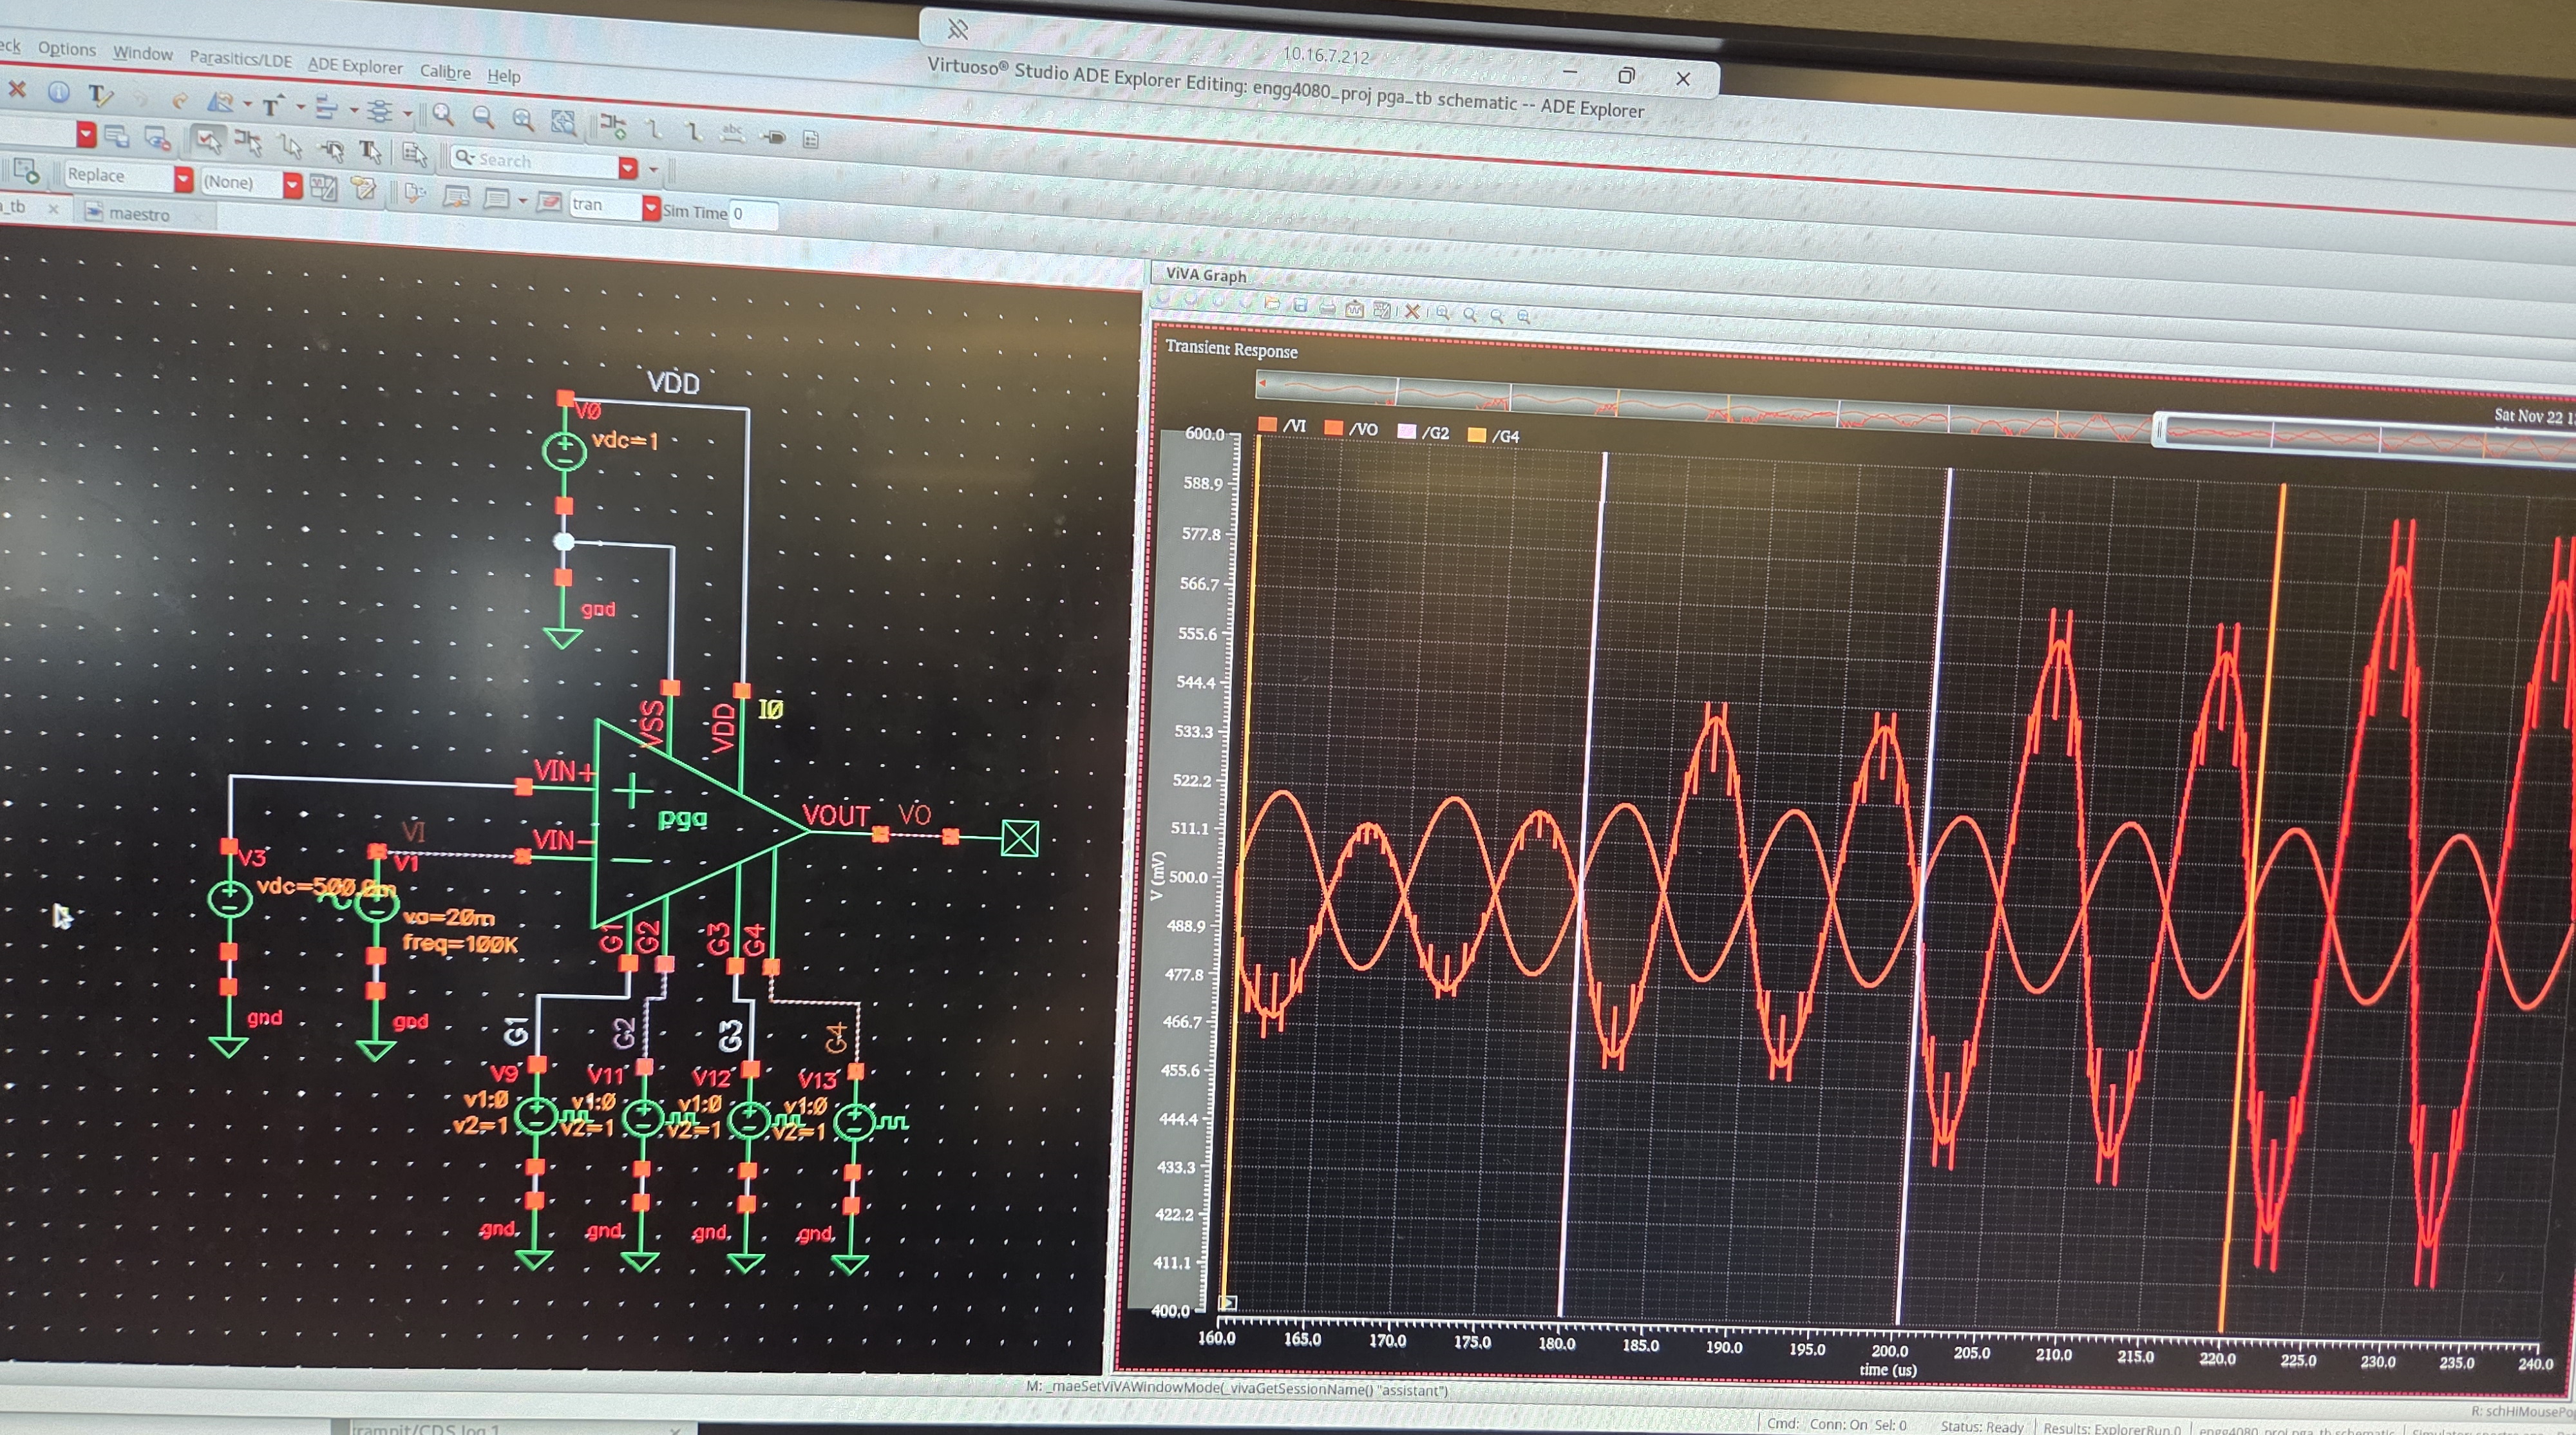
Task: Click the rotate triangle icon
Action: 220,102
